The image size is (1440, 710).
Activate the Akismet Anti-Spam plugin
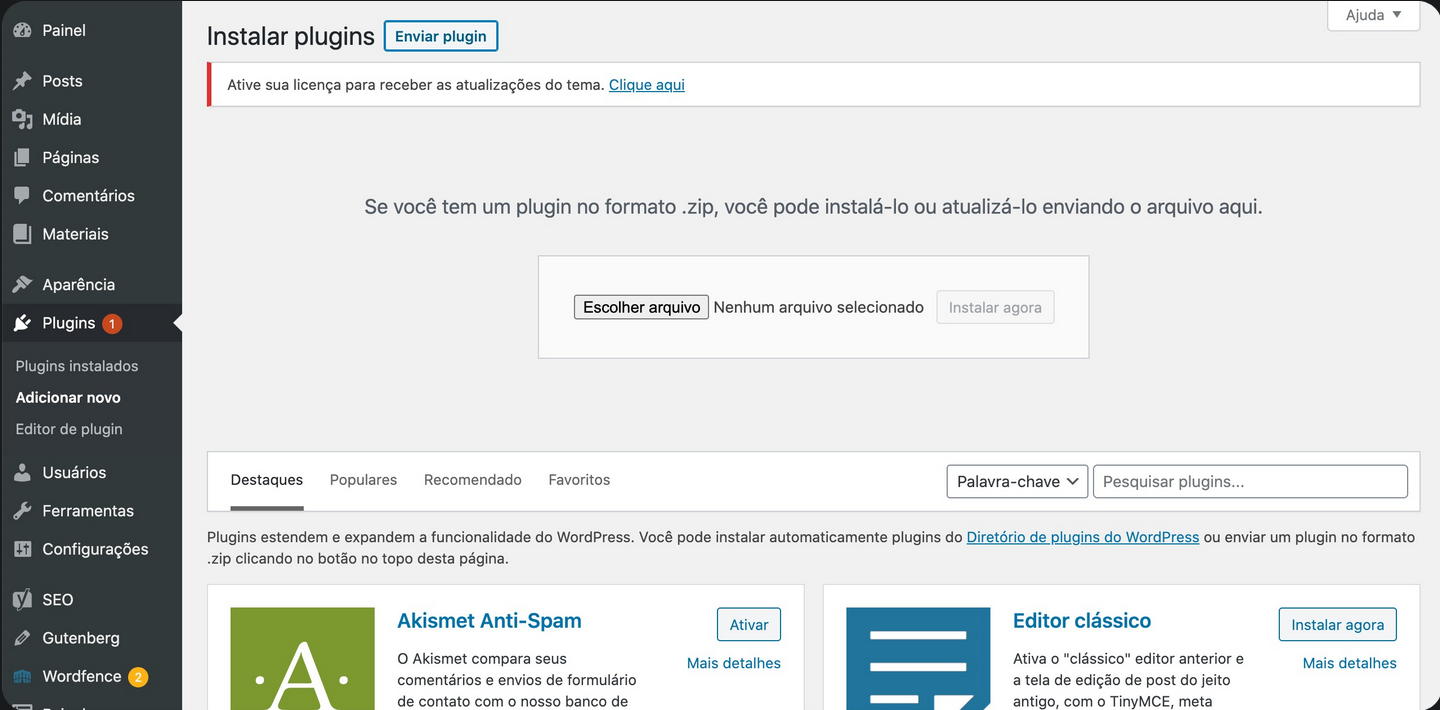pyautogui.click(x=748, y=624)
